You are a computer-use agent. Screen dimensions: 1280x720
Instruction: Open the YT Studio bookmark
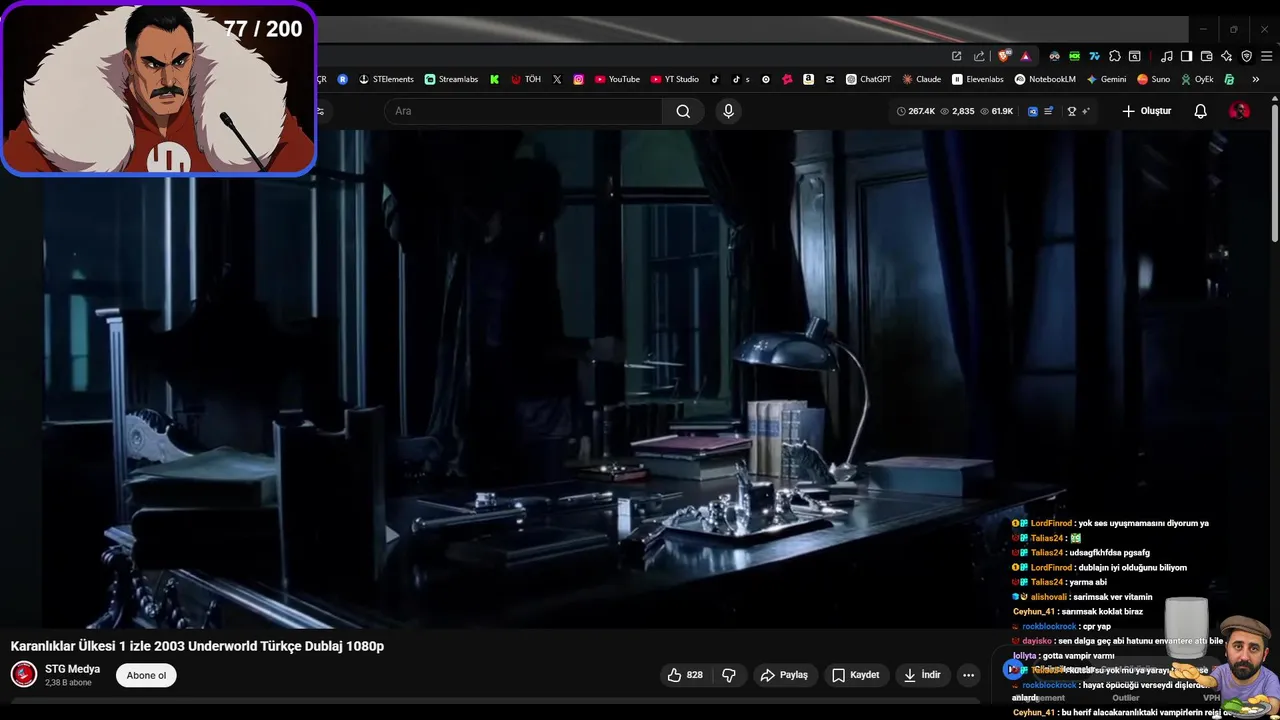click(x=675, y=79)
